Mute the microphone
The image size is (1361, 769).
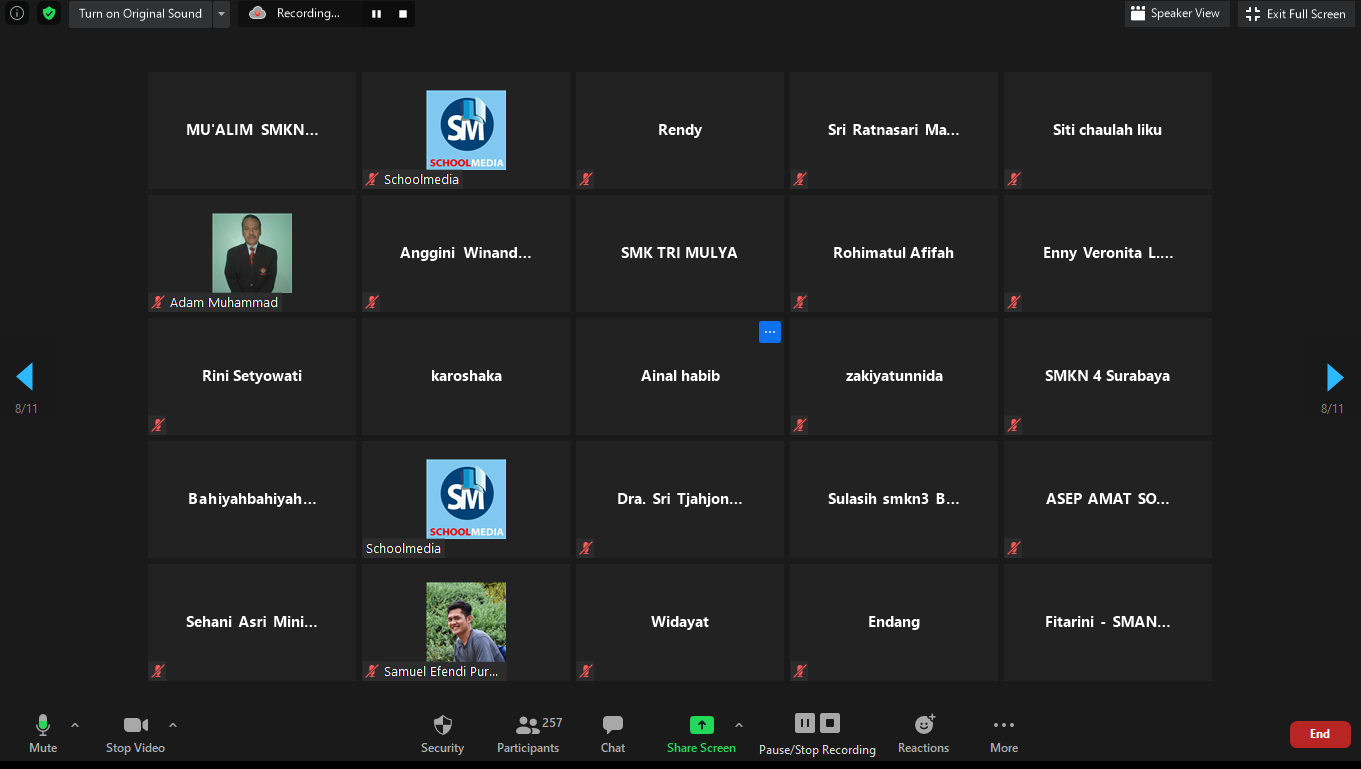43,726
